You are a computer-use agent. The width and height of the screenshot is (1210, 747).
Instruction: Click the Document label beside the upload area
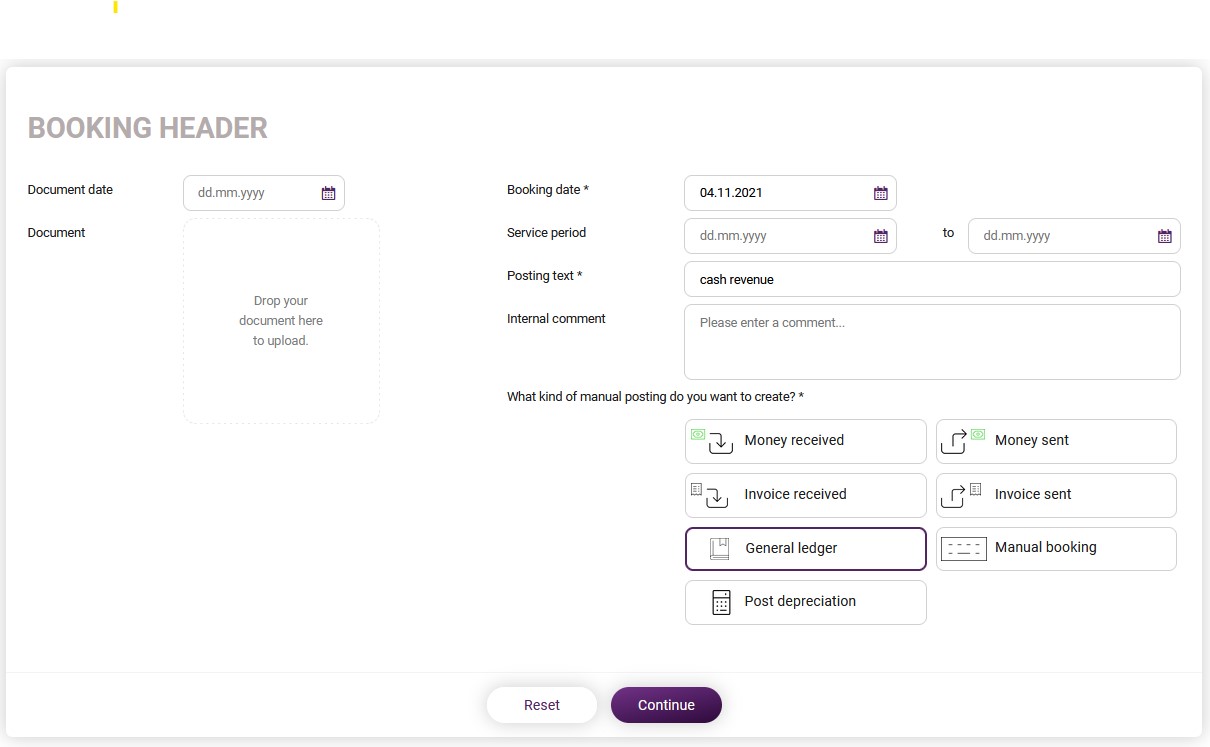coord(57,233)
